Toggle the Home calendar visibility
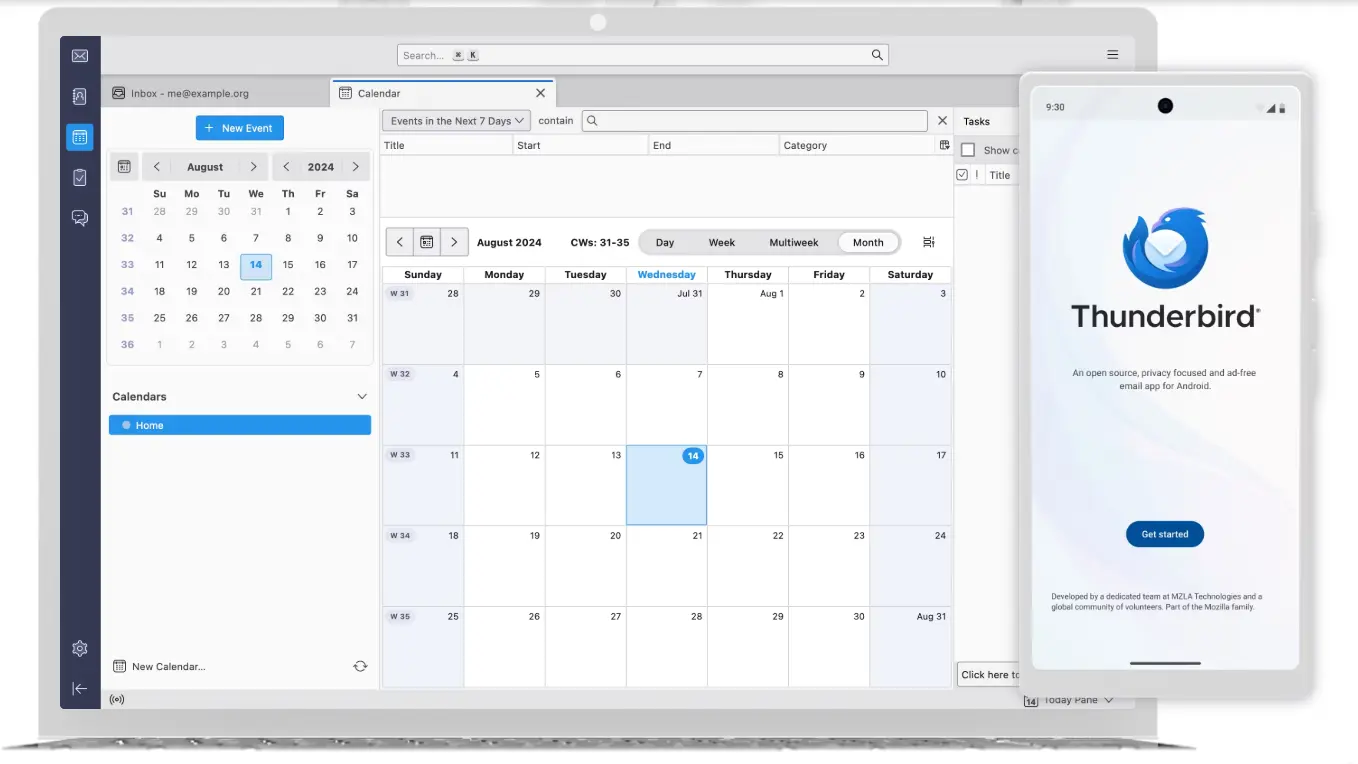Screen dimensions: 1358x764 tap(127, 425)
